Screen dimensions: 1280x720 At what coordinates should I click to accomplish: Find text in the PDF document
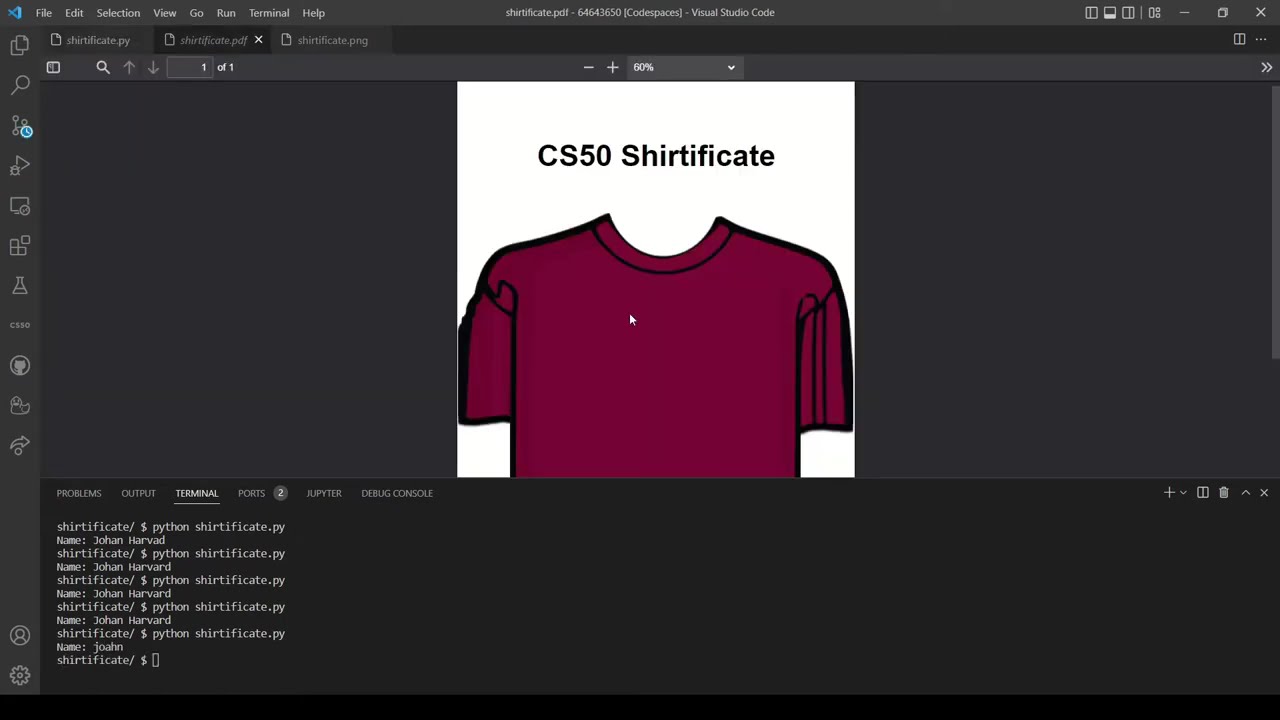coord(103,67)
